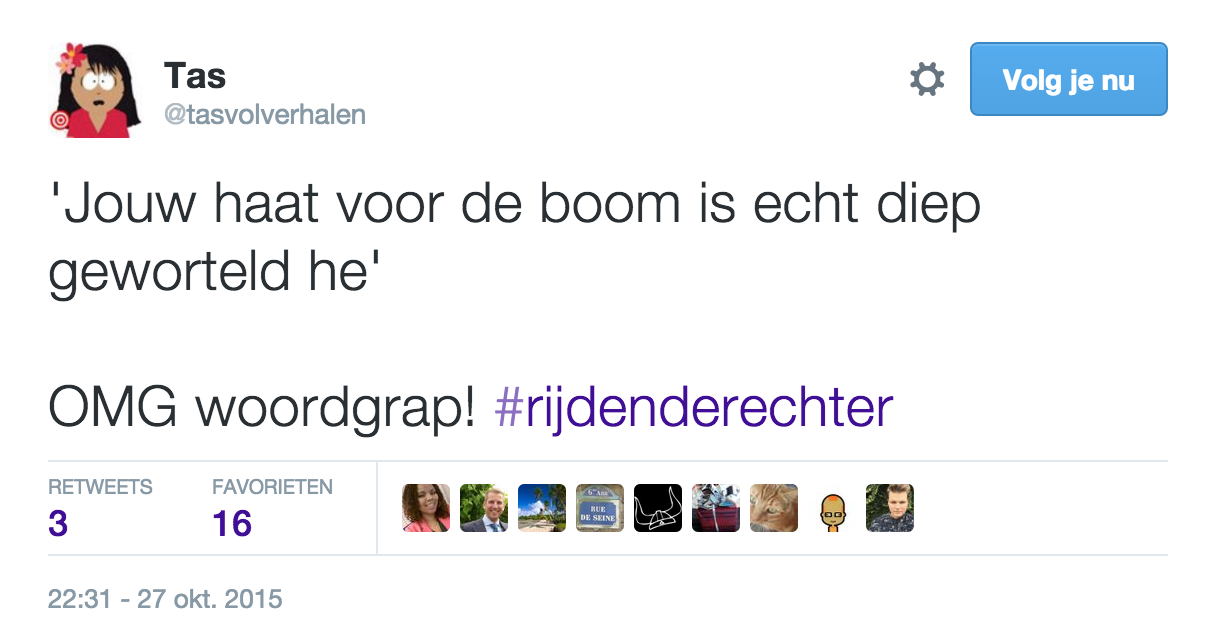Click the 'Rue de Seine' street sign avatar

(600, 508)
